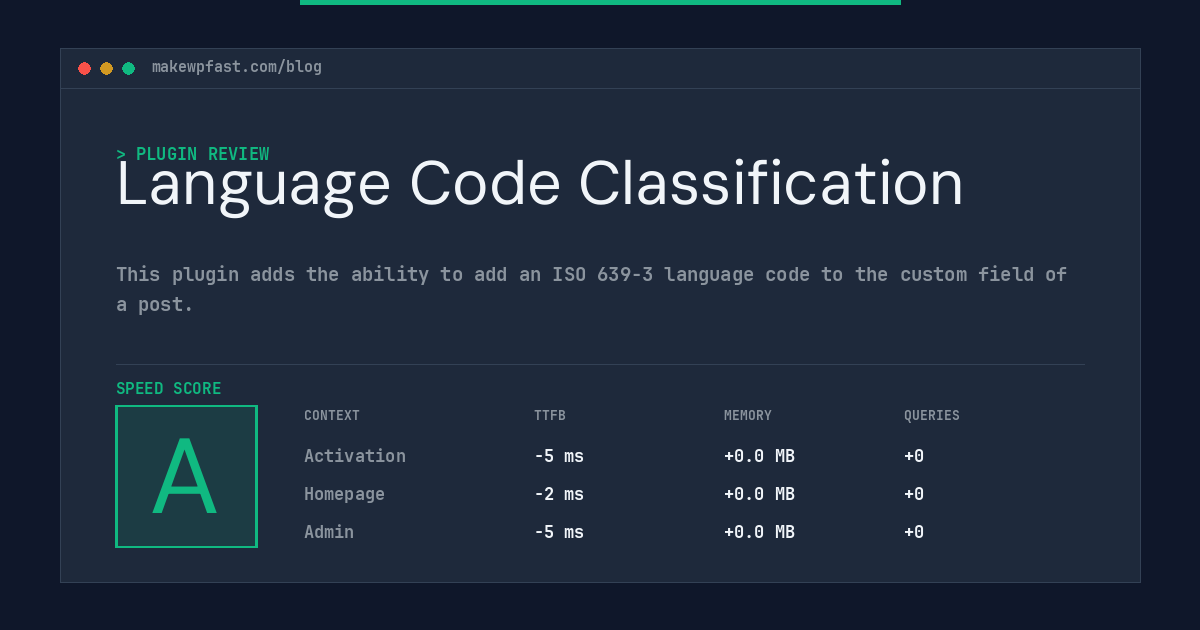
Task: Click the 'SPEED SCORE' label
Action: tap(169, 388)
